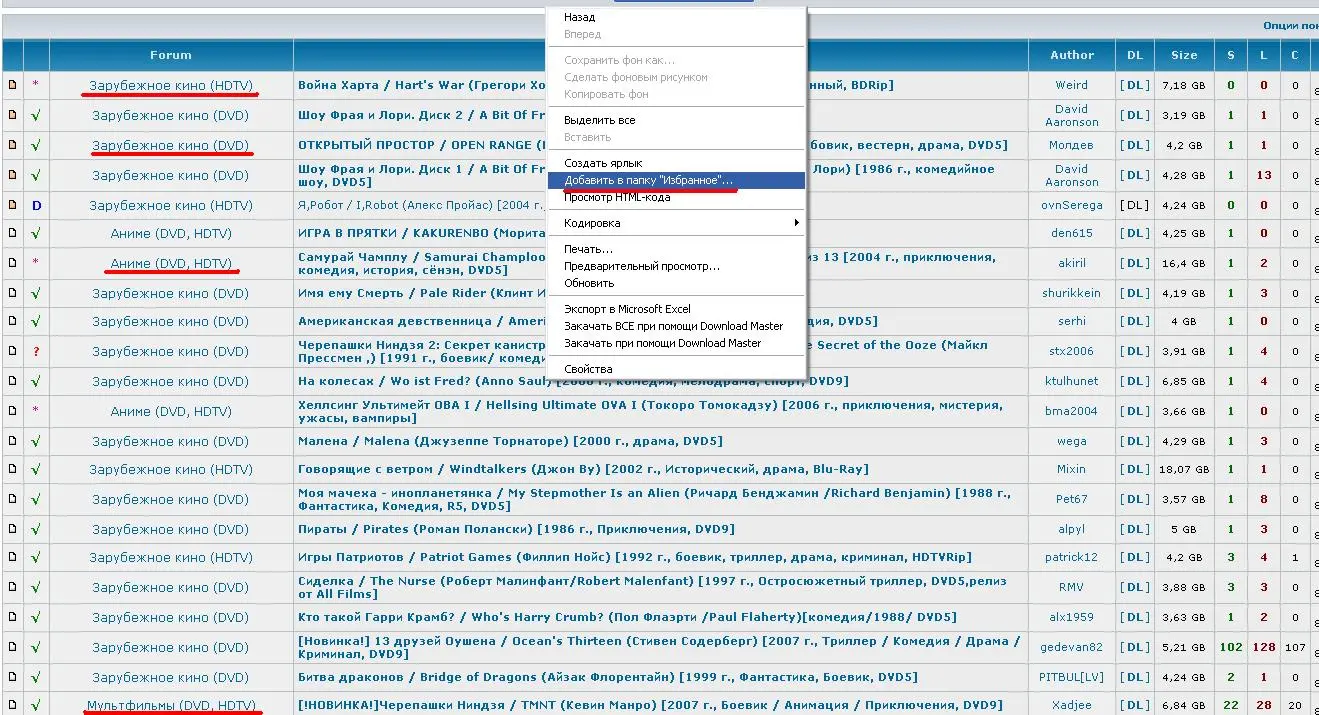
Task: Open Аниме (DVD, HDTV) forum in Самурай Чамплу row
Action: (171, 263)
